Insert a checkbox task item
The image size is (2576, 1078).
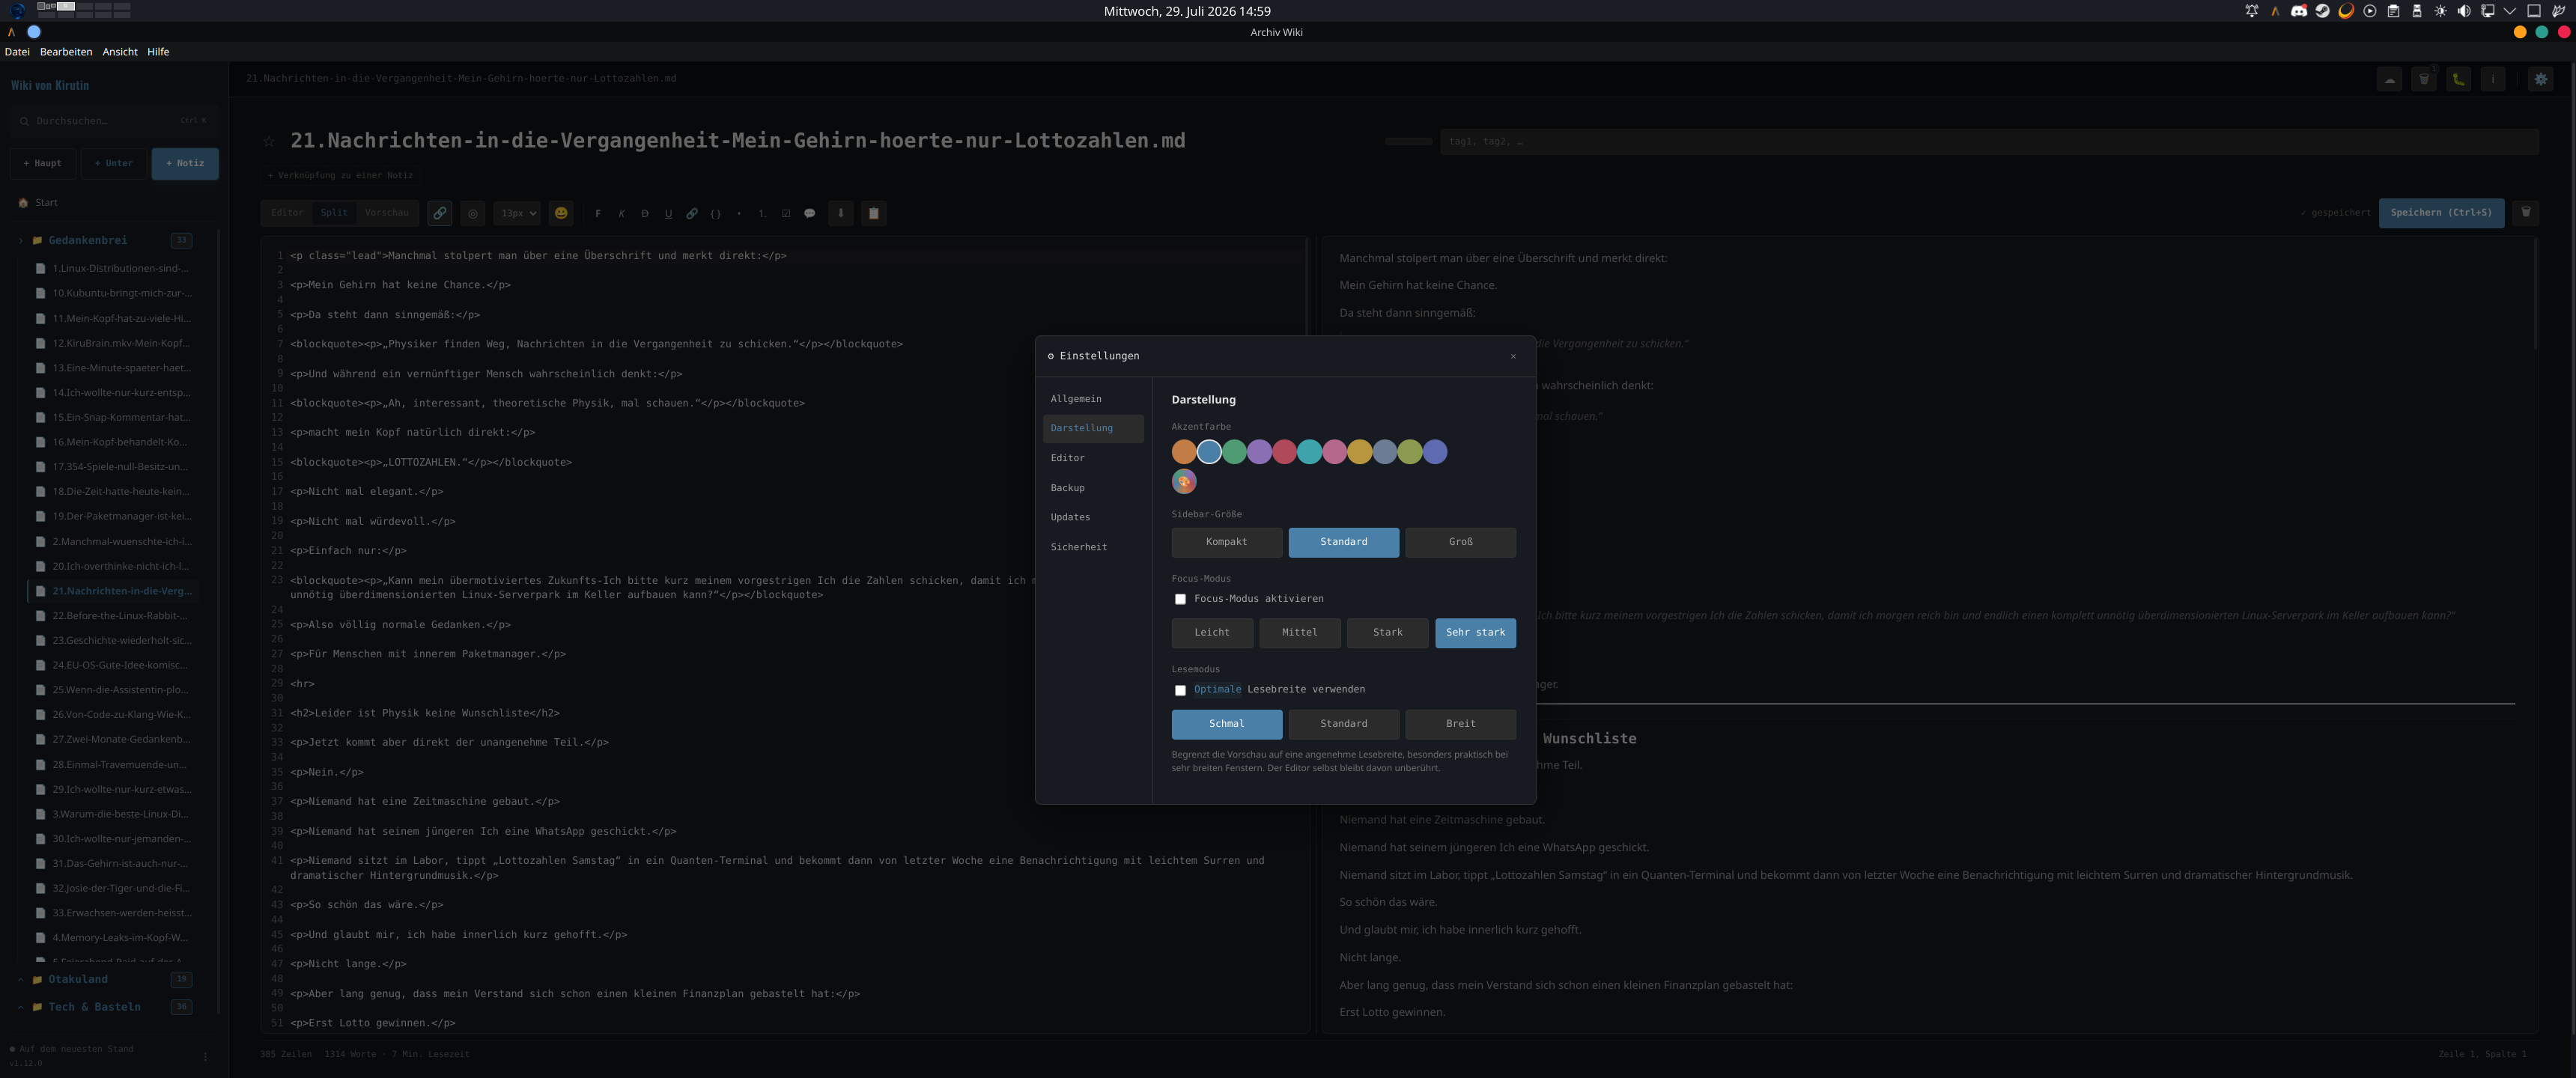click(786, 213)
